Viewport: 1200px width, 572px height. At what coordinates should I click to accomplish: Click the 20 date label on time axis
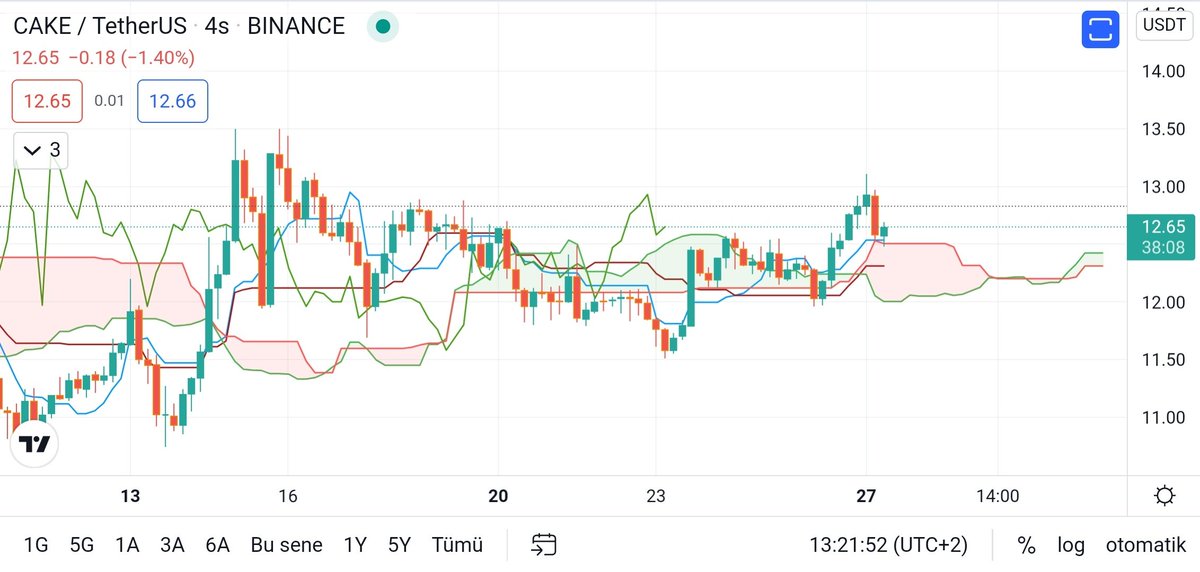click(499, 496)
